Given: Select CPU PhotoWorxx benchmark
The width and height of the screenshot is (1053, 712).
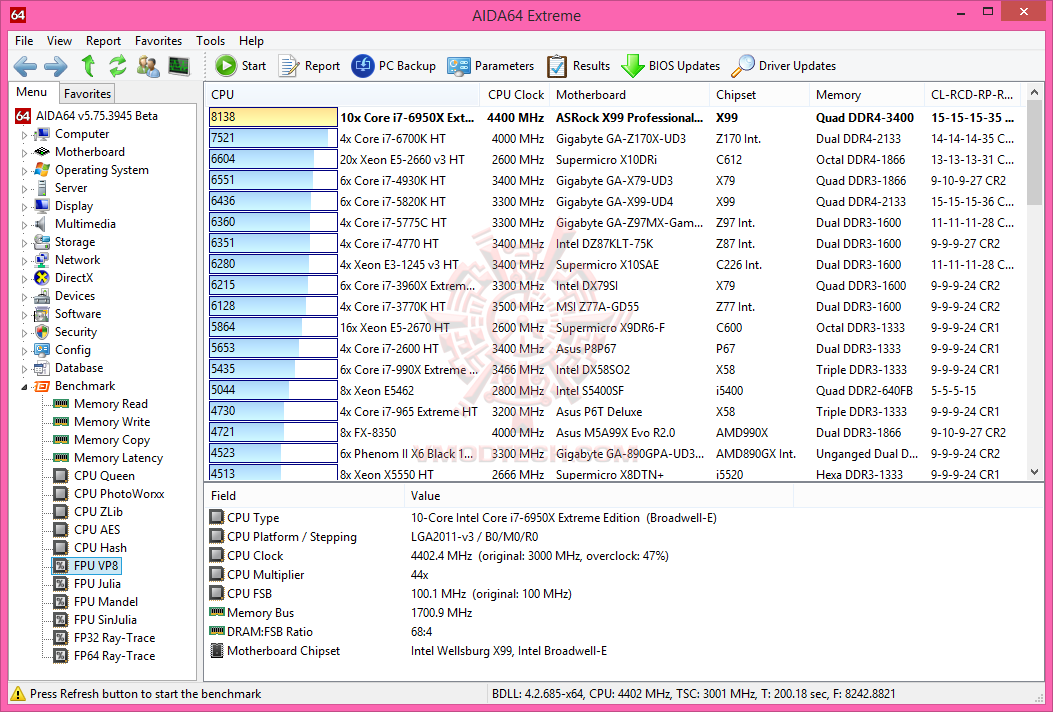Looking at the screenshot, I should click(119, 494).
